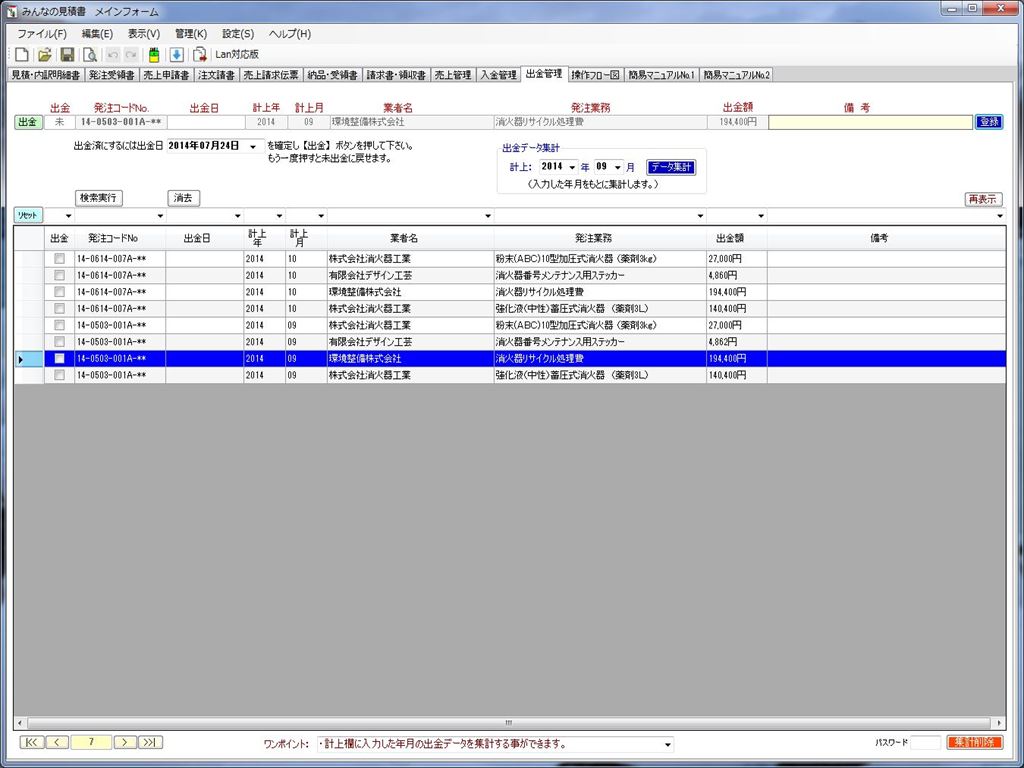The width and height of the screenshot is (1024, 768).
Task: Click the みんなの見積書 title bar app icon
Action: click(x=12, y=11)
